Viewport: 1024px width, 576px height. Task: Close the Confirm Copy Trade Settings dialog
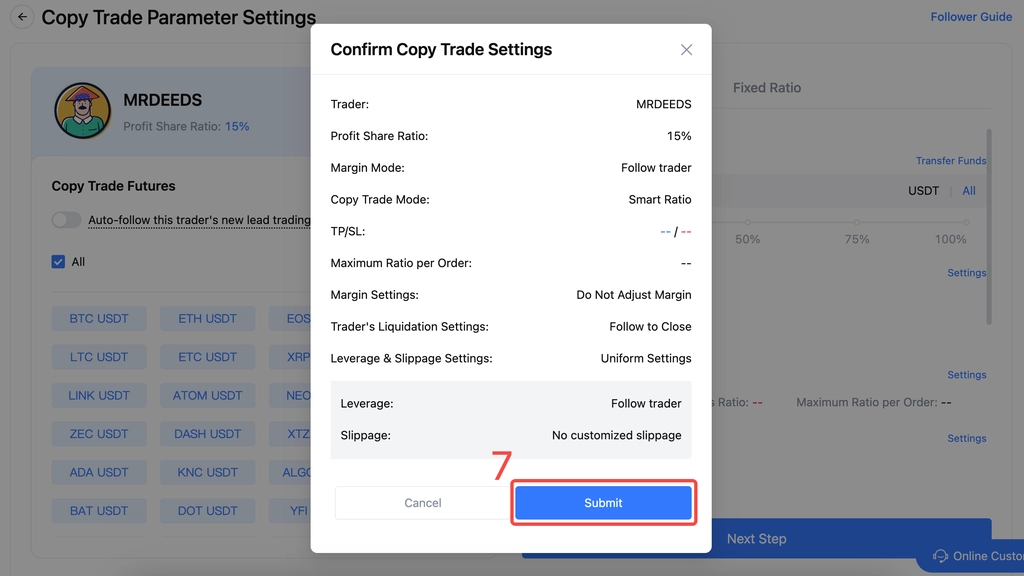click(x=686, y=50)
